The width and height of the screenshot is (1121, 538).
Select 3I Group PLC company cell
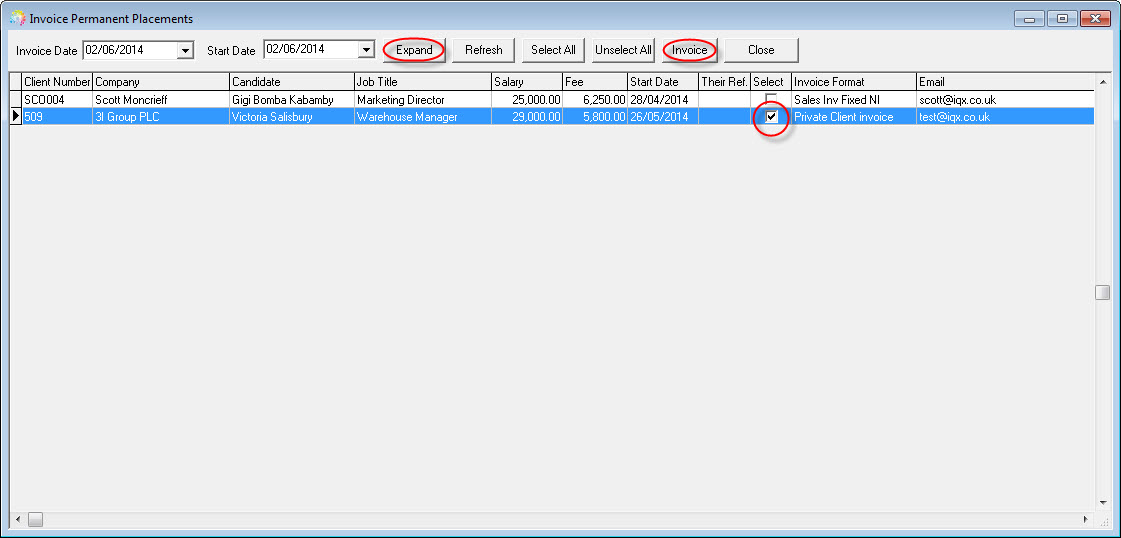pos(161,117)
